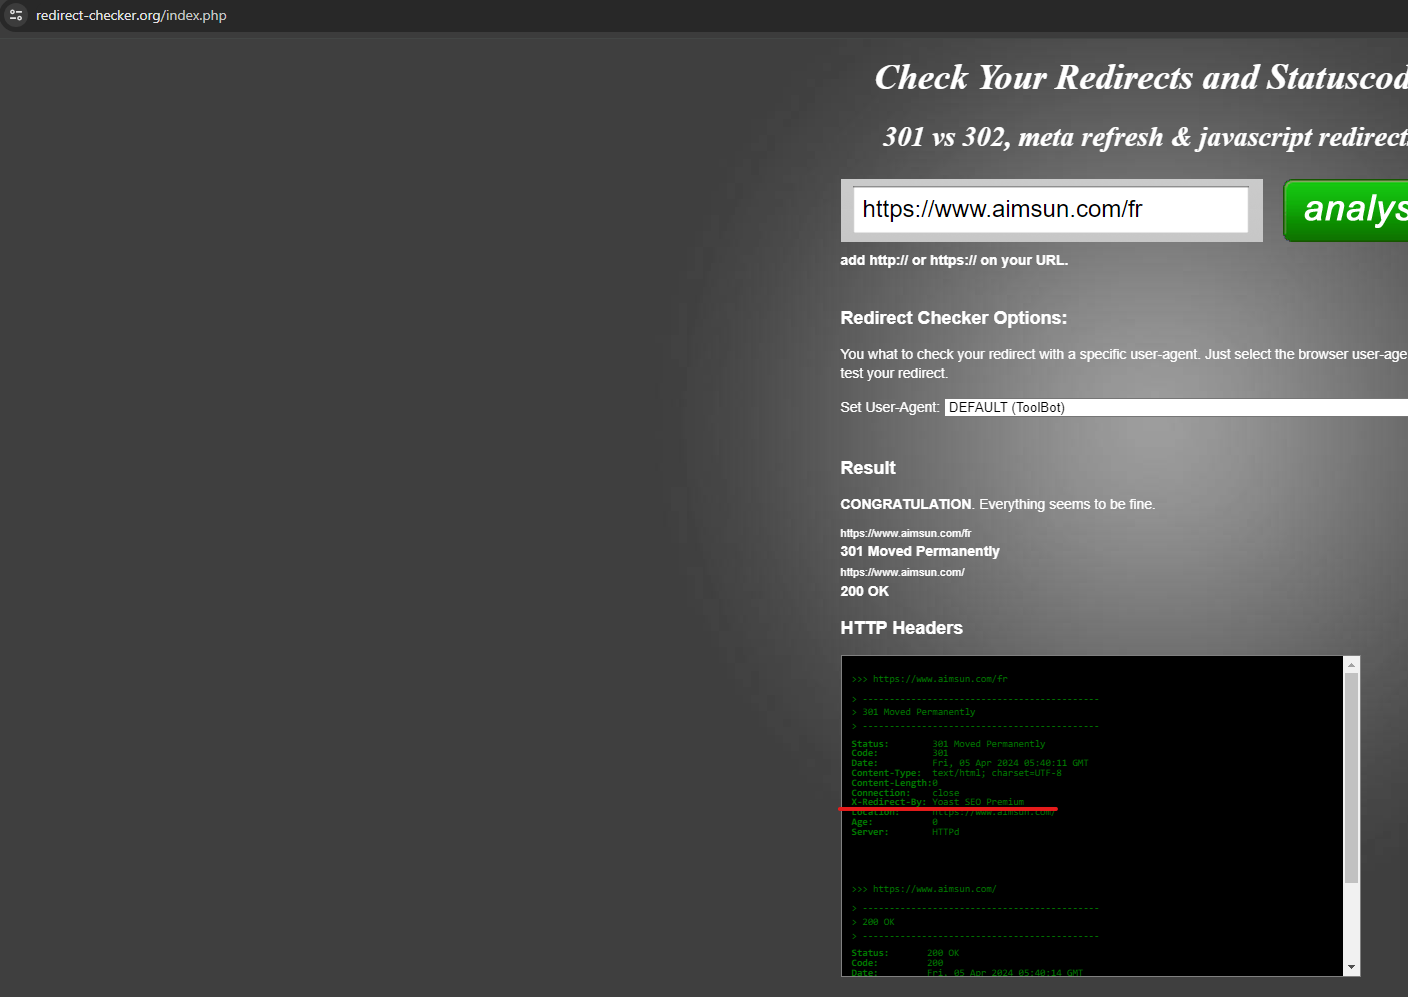
Task: Click the 'Check Your Redirects and Statuscode' heading
Action: point(1141,77)
